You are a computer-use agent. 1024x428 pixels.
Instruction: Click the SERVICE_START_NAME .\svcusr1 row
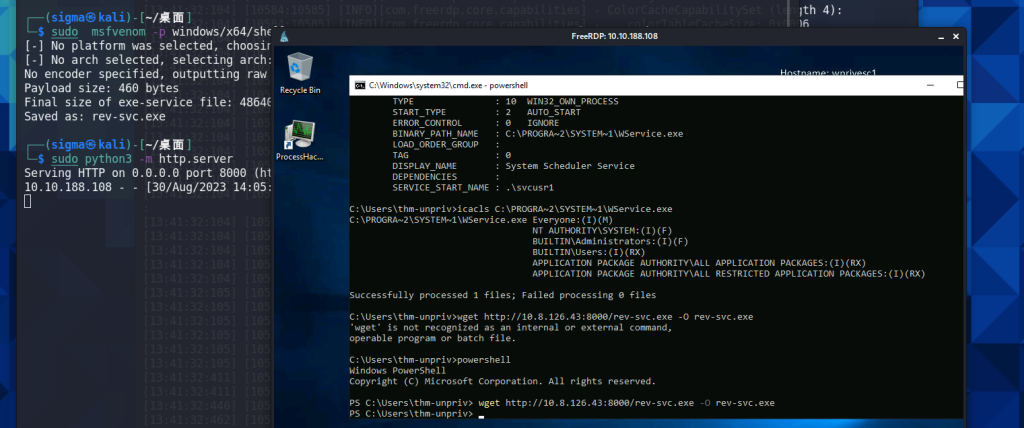(473, 188)
